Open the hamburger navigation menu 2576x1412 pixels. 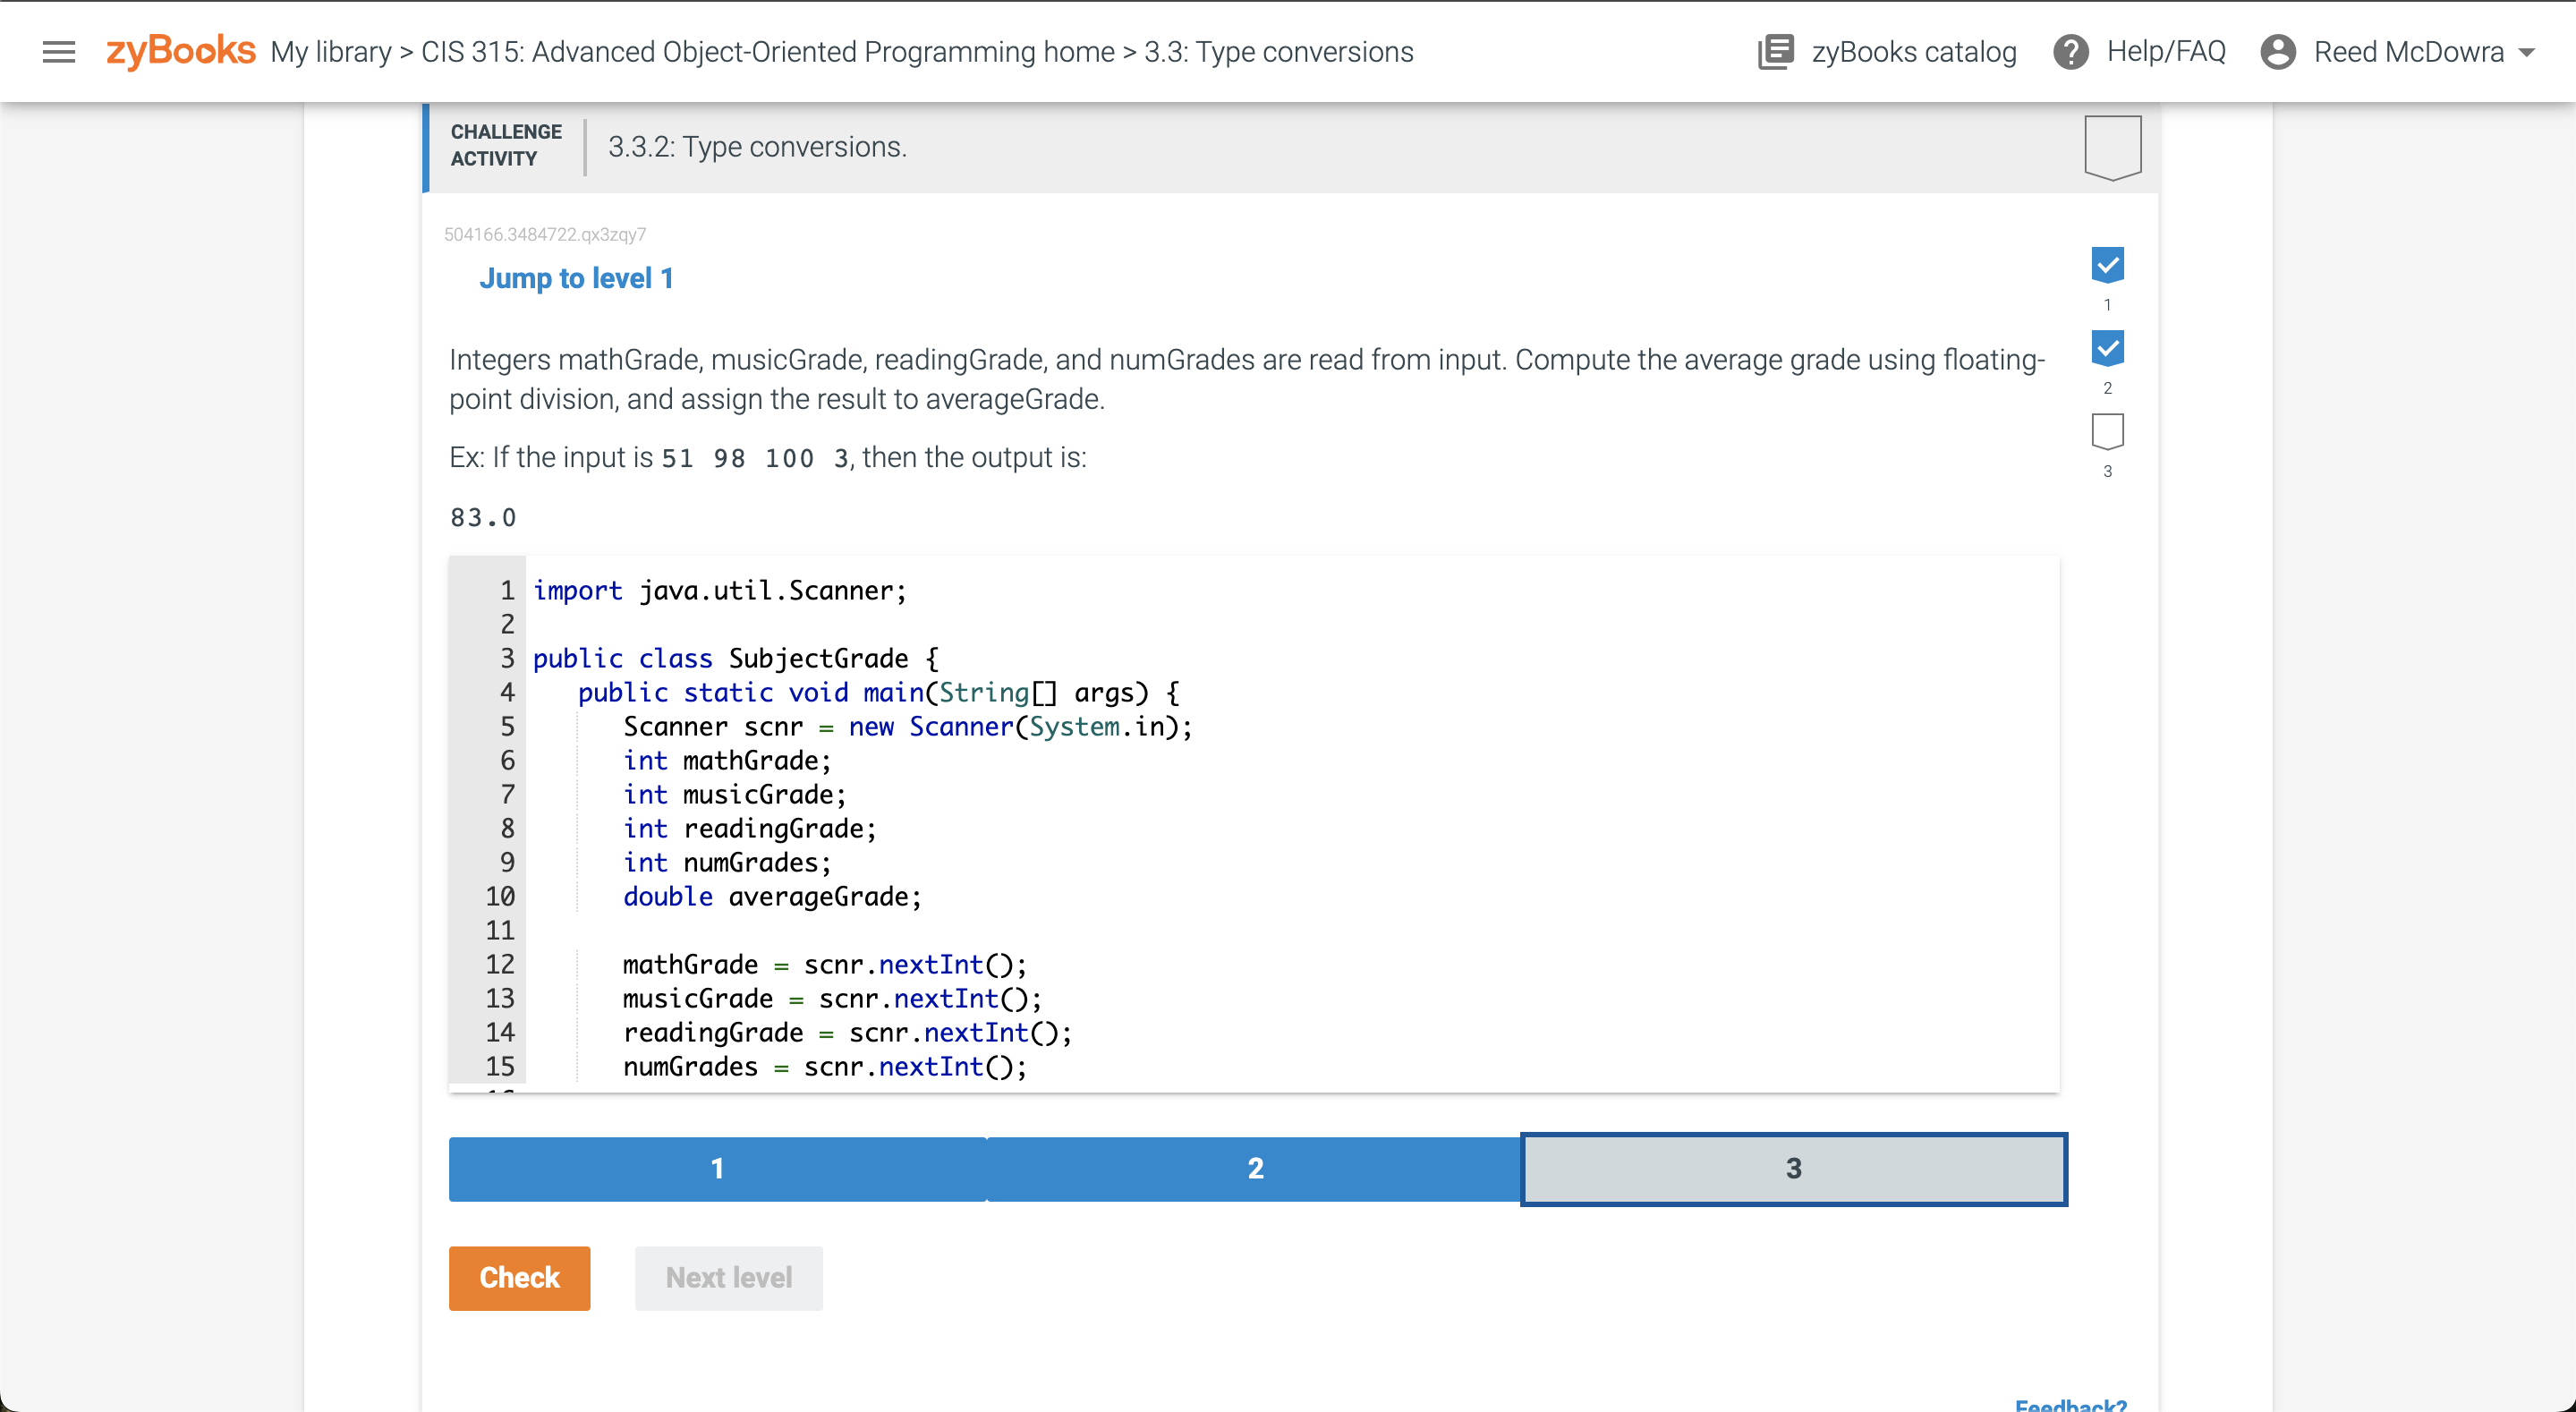coord(59,52)
